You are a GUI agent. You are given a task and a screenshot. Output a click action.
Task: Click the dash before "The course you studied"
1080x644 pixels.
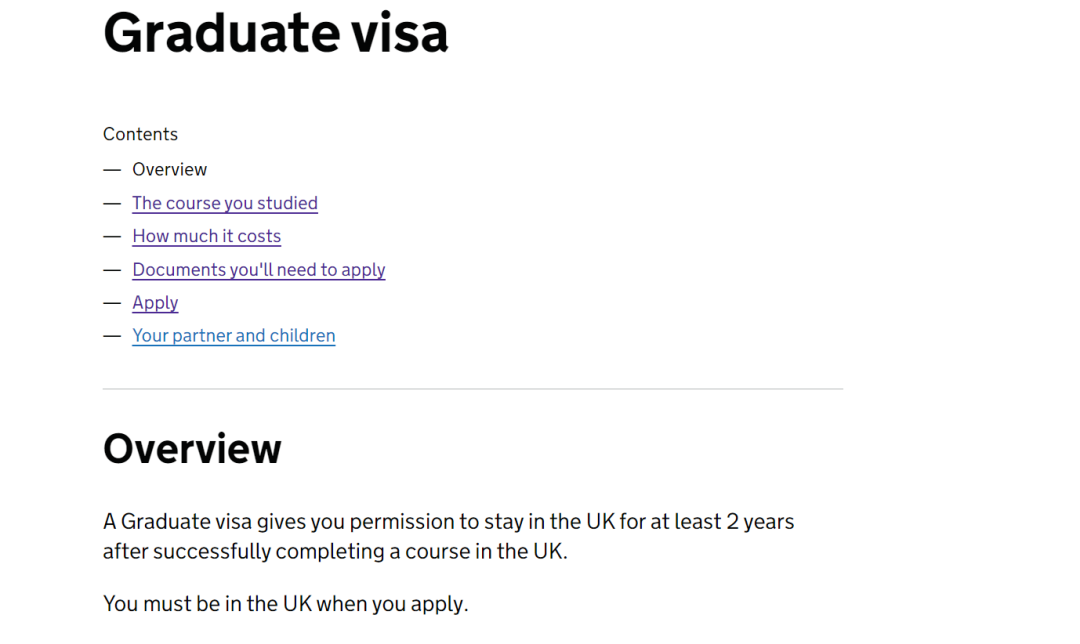112,203
